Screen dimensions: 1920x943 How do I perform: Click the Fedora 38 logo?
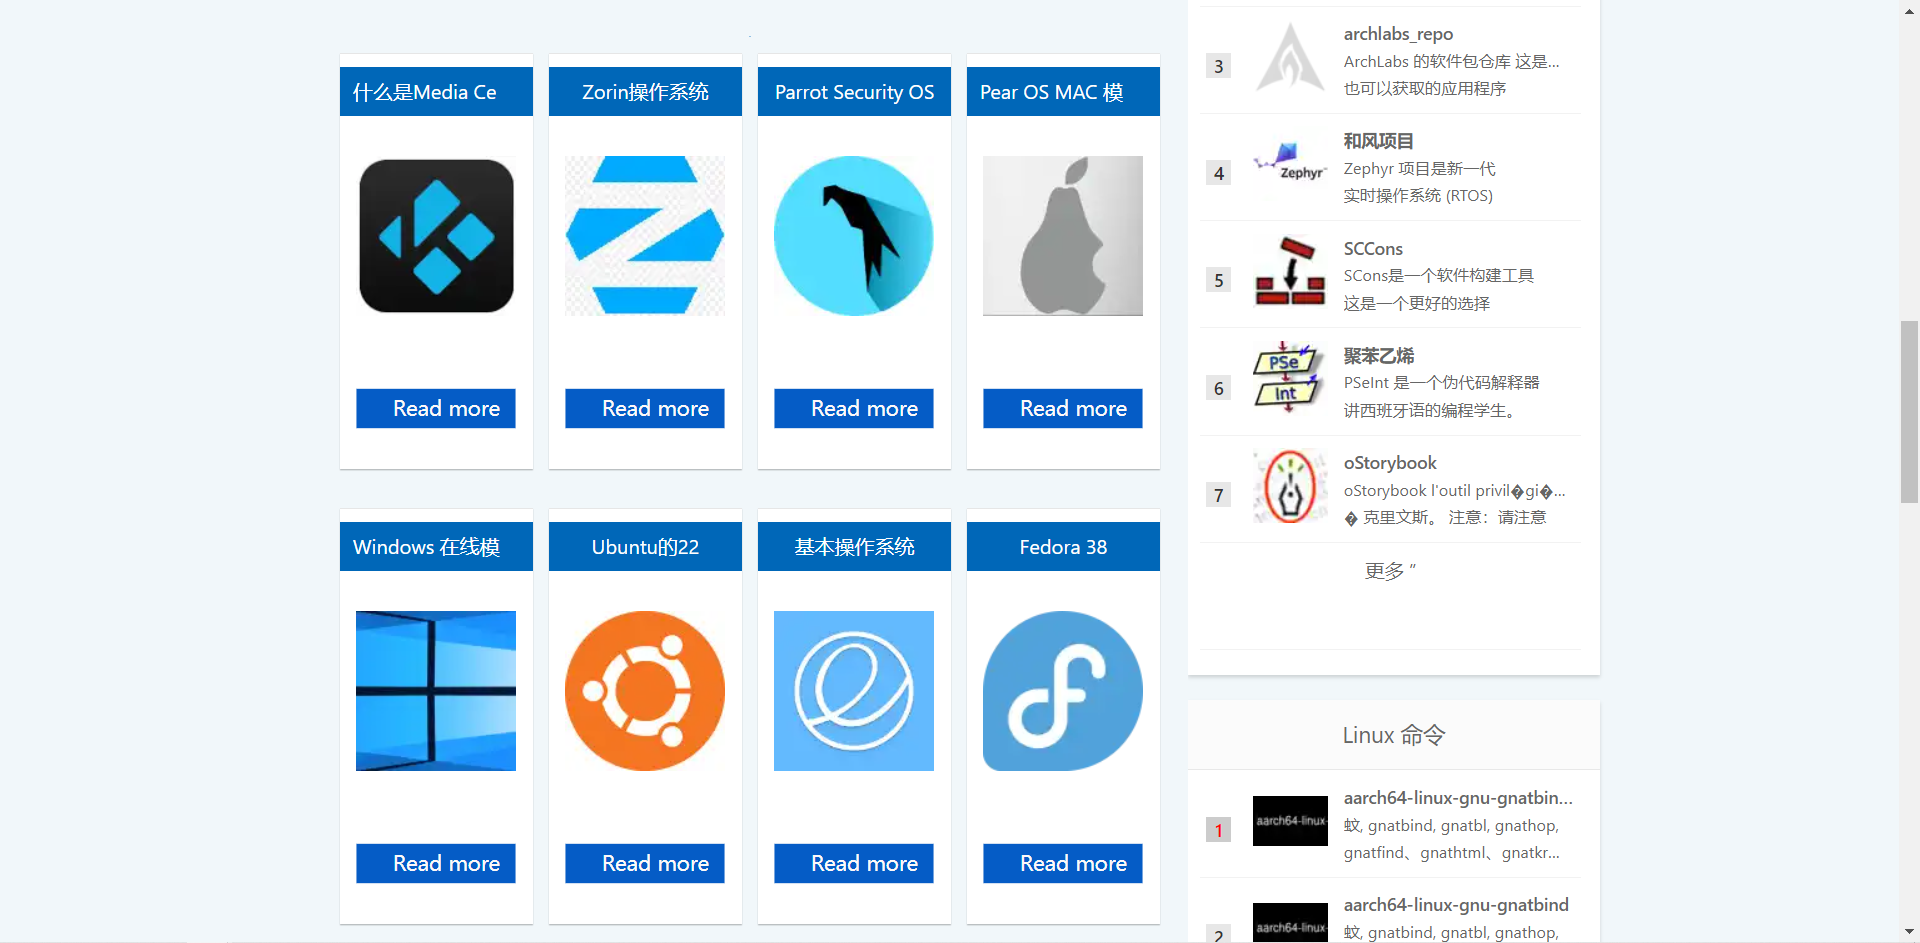pyautogui.click(x=1063, y=691)
